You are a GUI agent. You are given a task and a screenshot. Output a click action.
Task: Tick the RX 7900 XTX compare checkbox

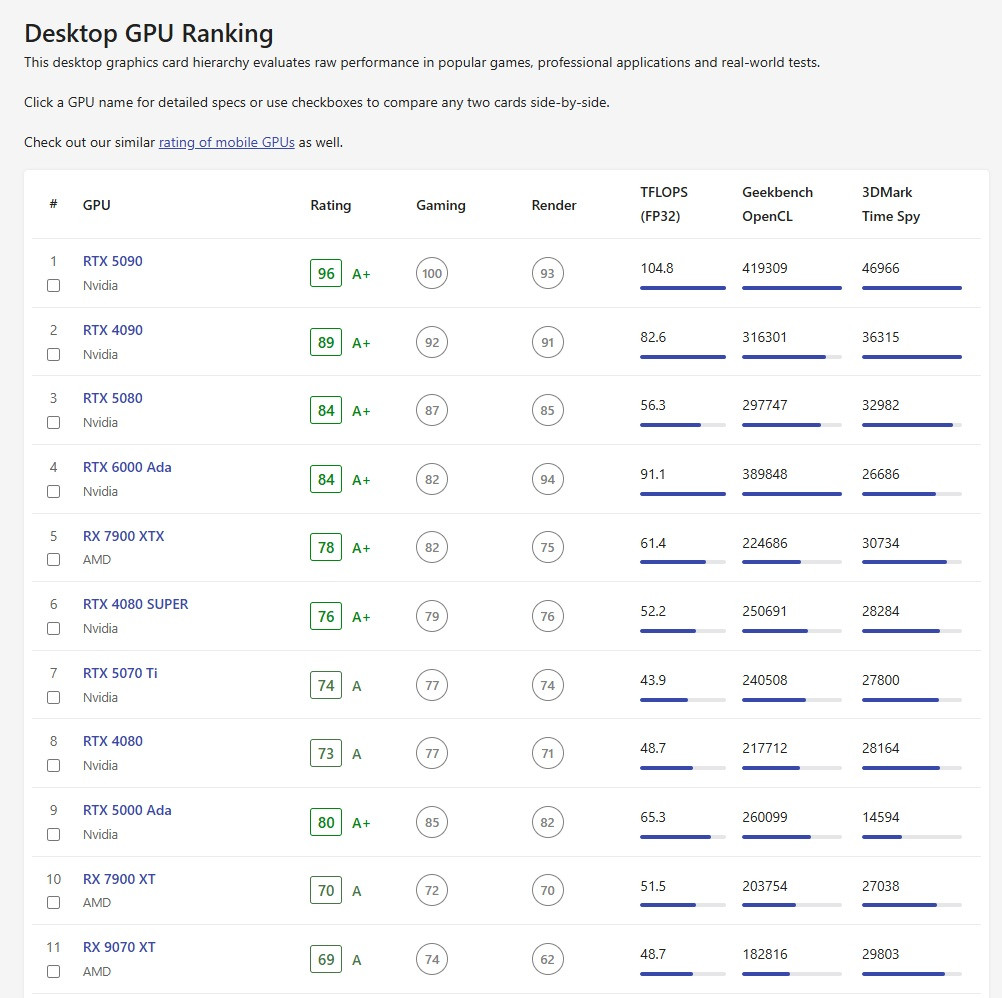(x=54, y=560)
